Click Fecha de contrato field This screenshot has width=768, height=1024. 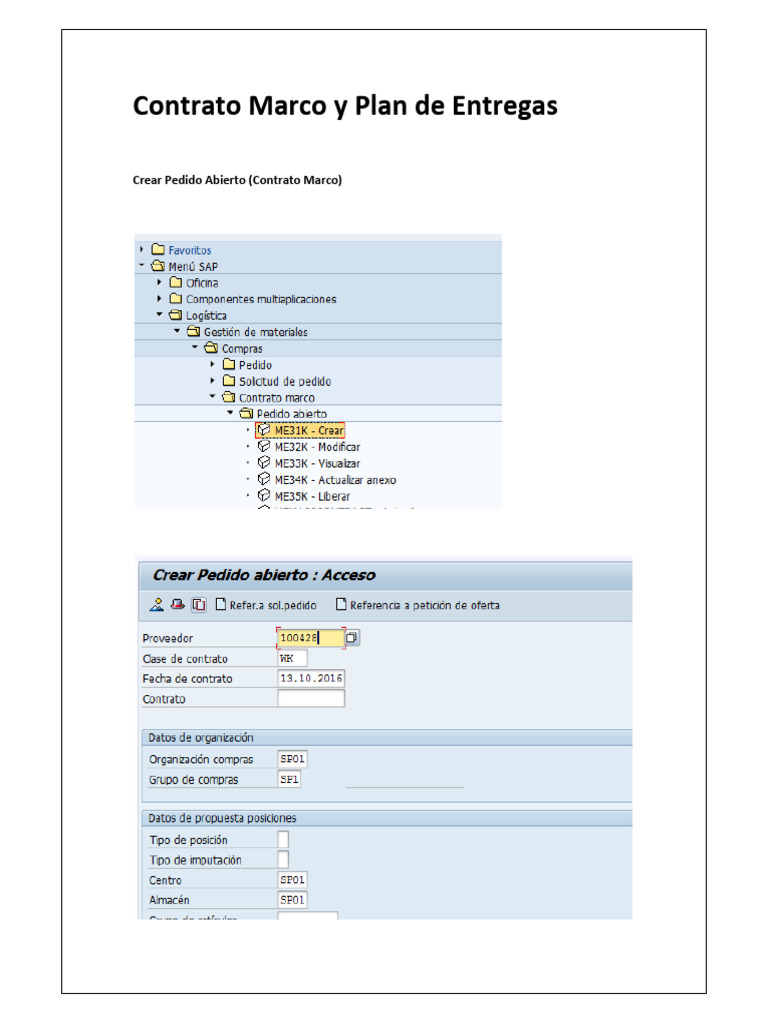coord(311,679)
